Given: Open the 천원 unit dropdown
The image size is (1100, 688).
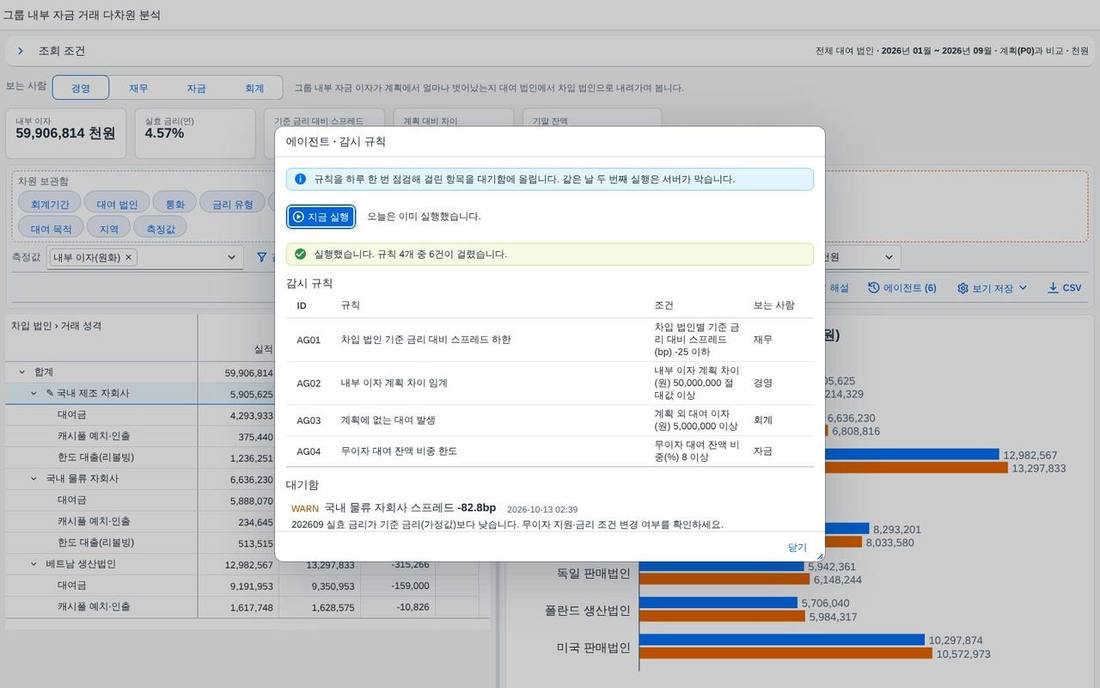Looking at the screenshot, I should [x=889, y=257].
